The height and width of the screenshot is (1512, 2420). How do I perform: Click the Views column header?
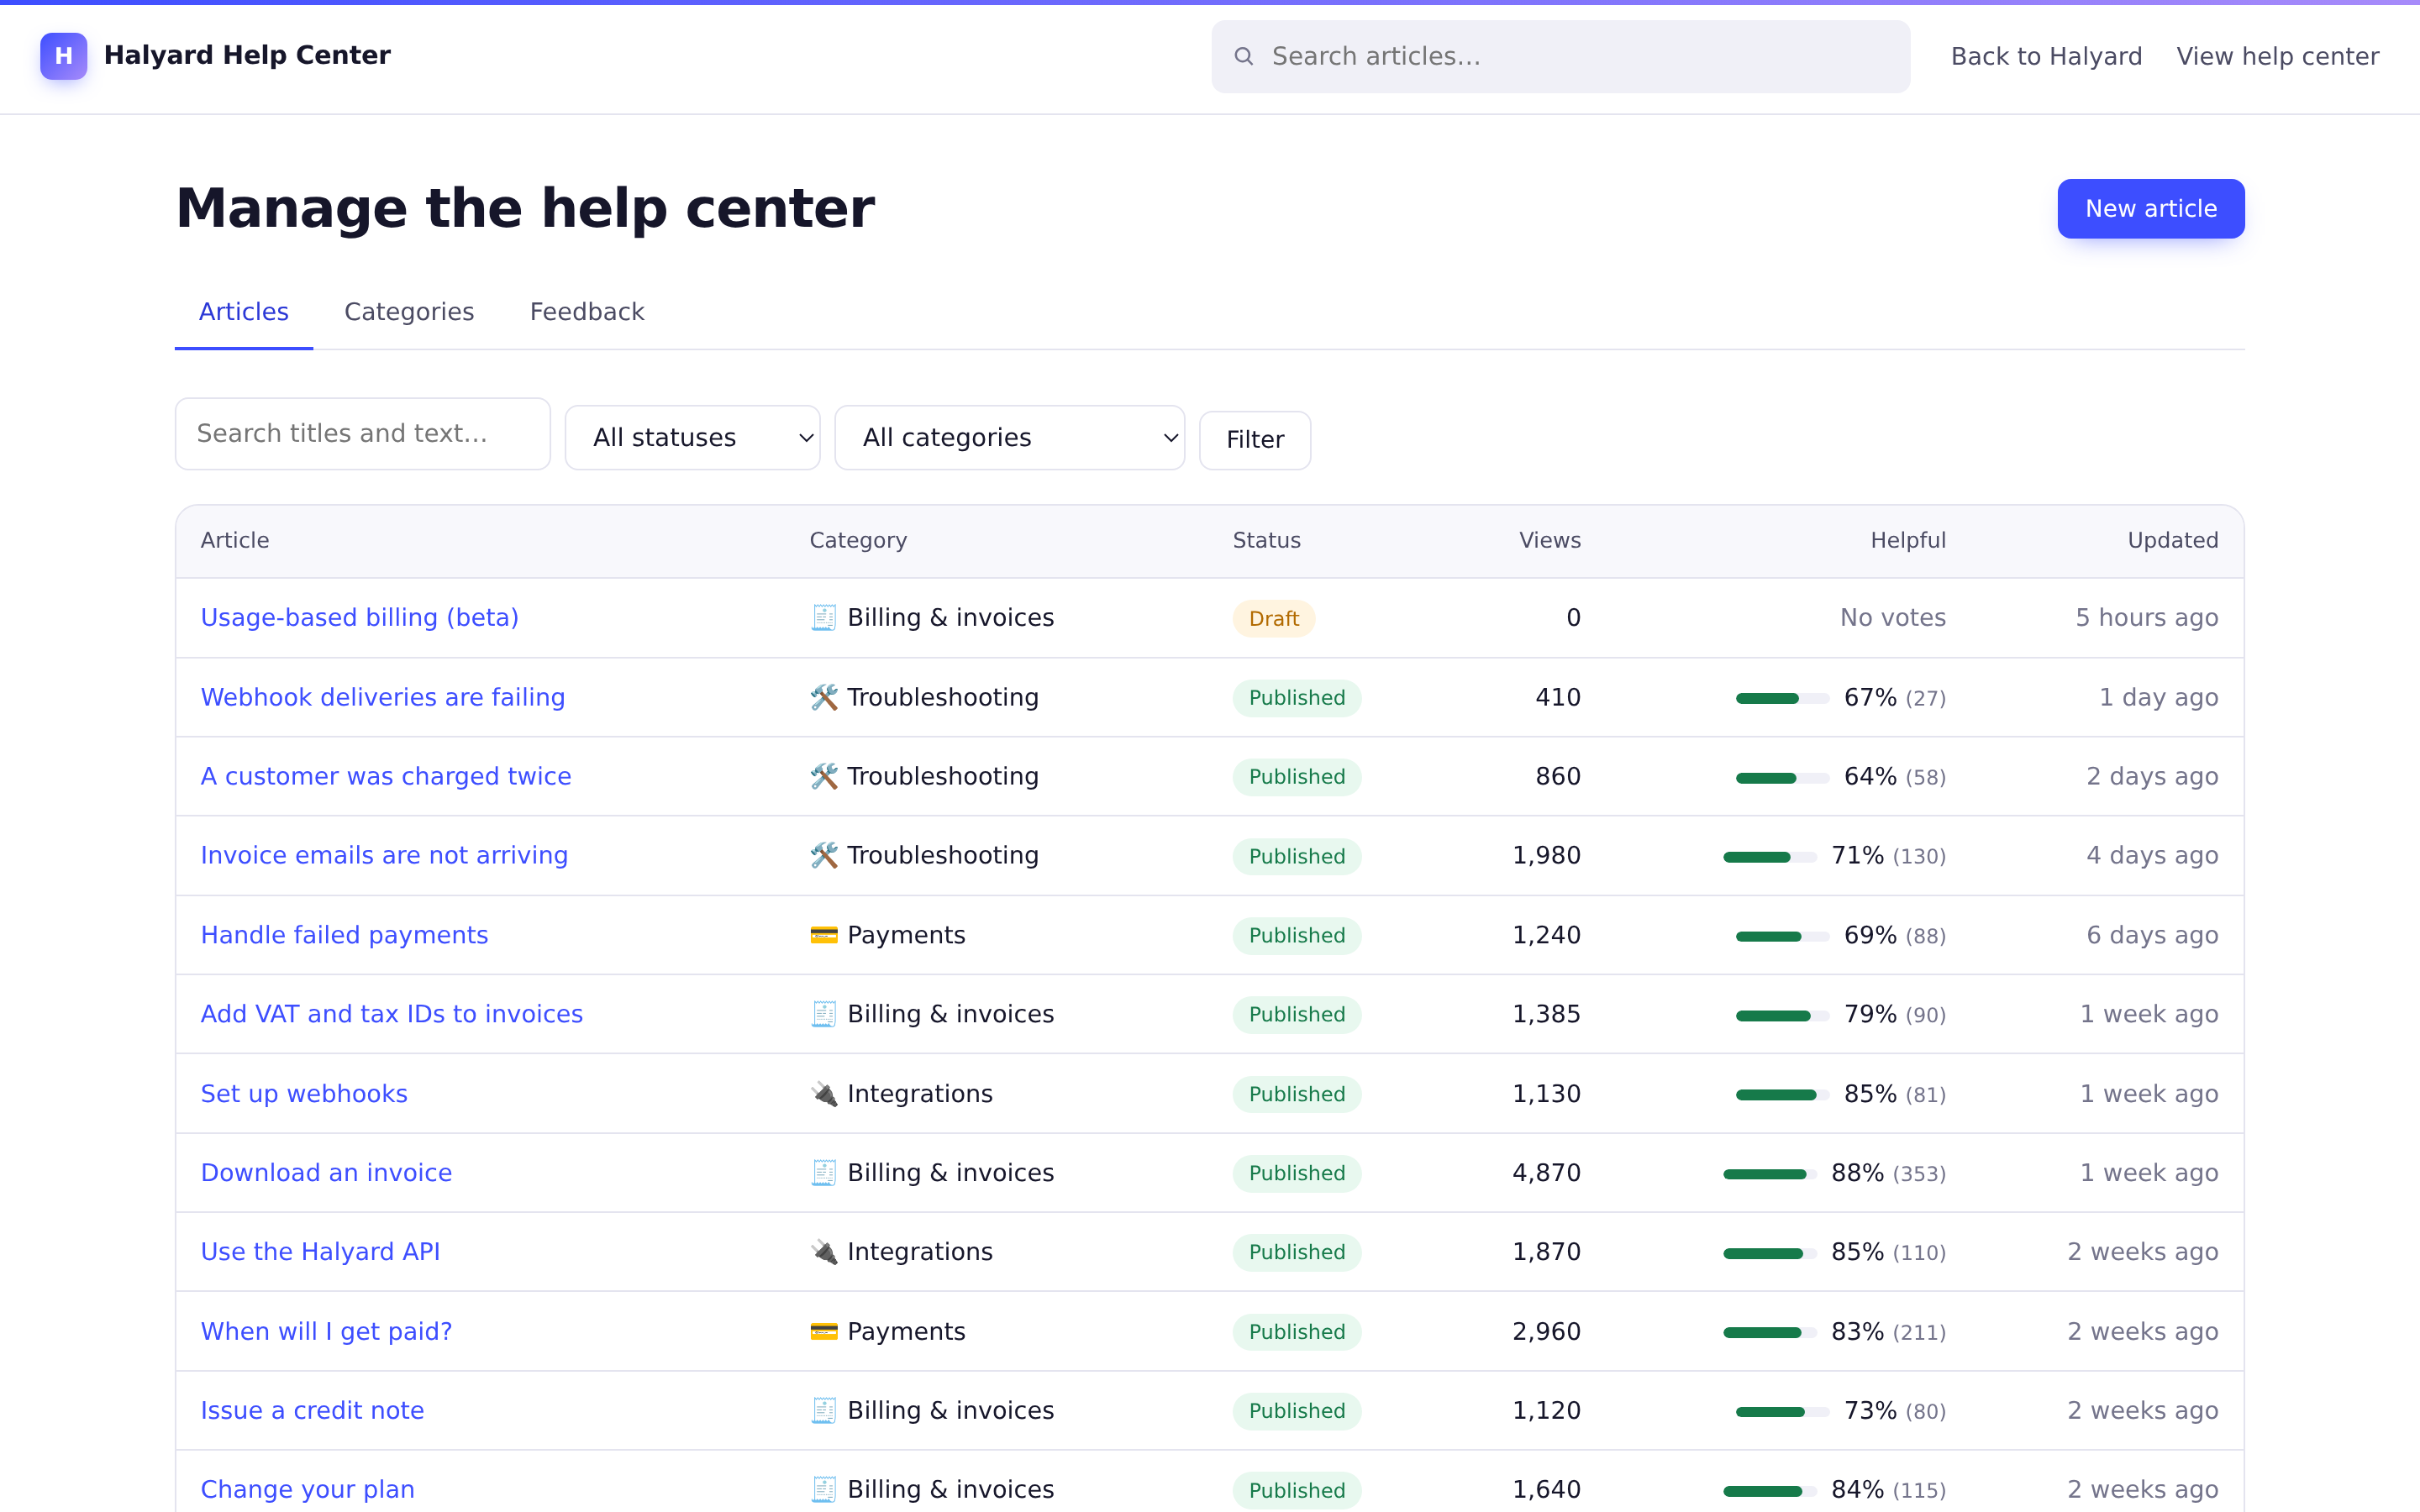(1550, 541)
